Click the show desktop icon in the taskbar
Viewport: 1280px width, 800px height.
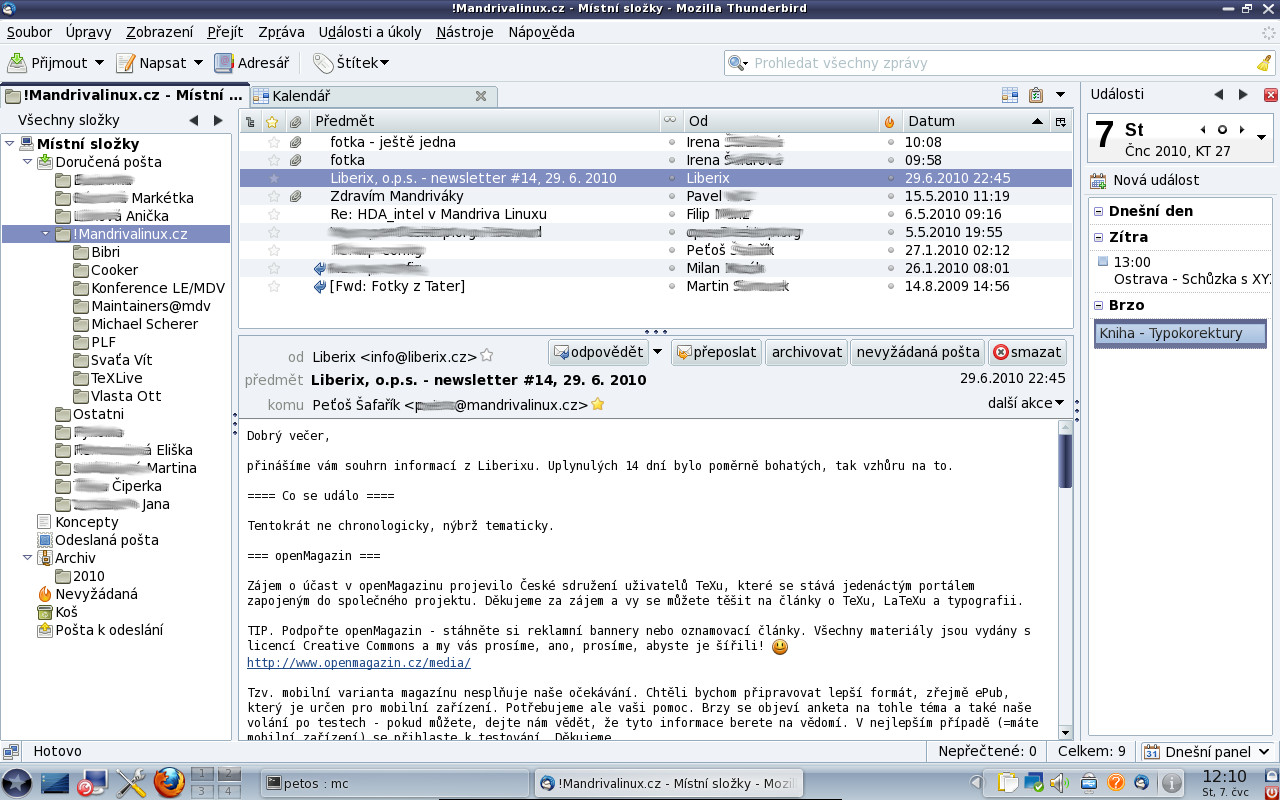[56, 783]
